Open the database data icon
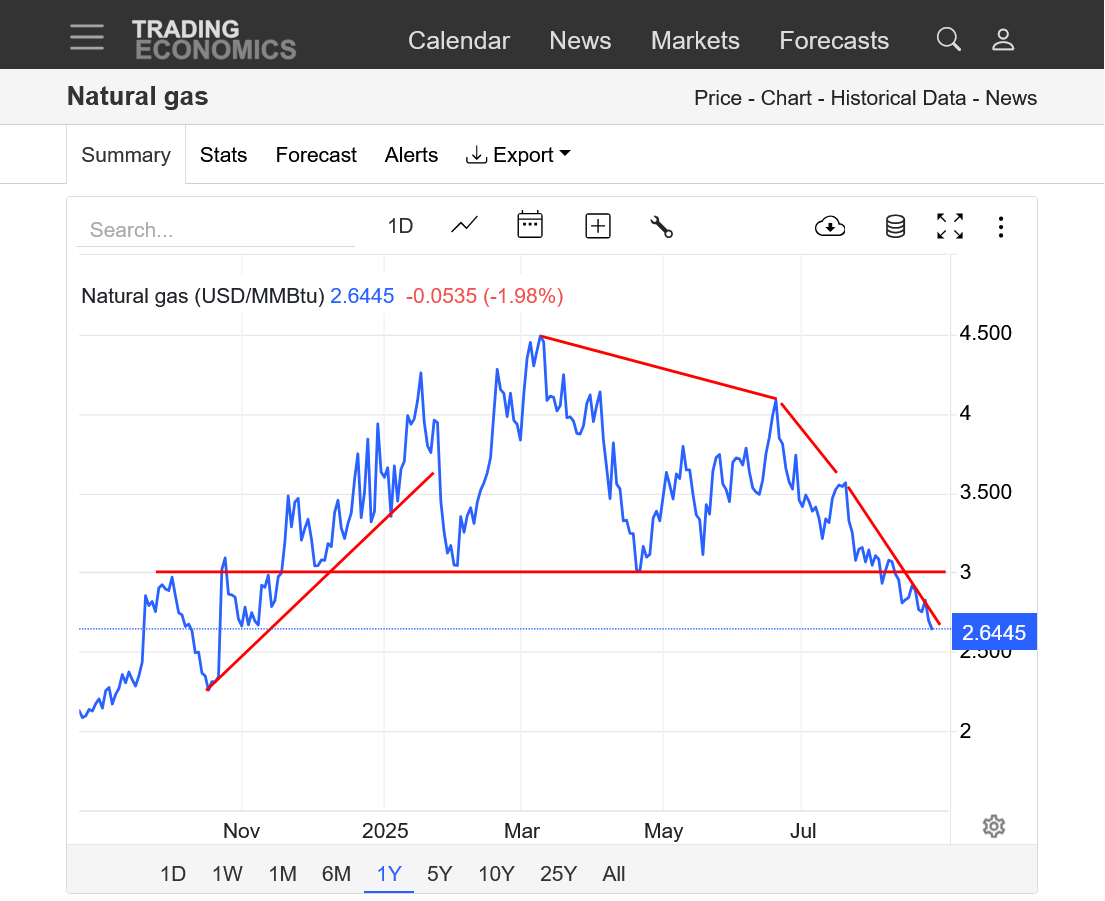 pos(895,227)
